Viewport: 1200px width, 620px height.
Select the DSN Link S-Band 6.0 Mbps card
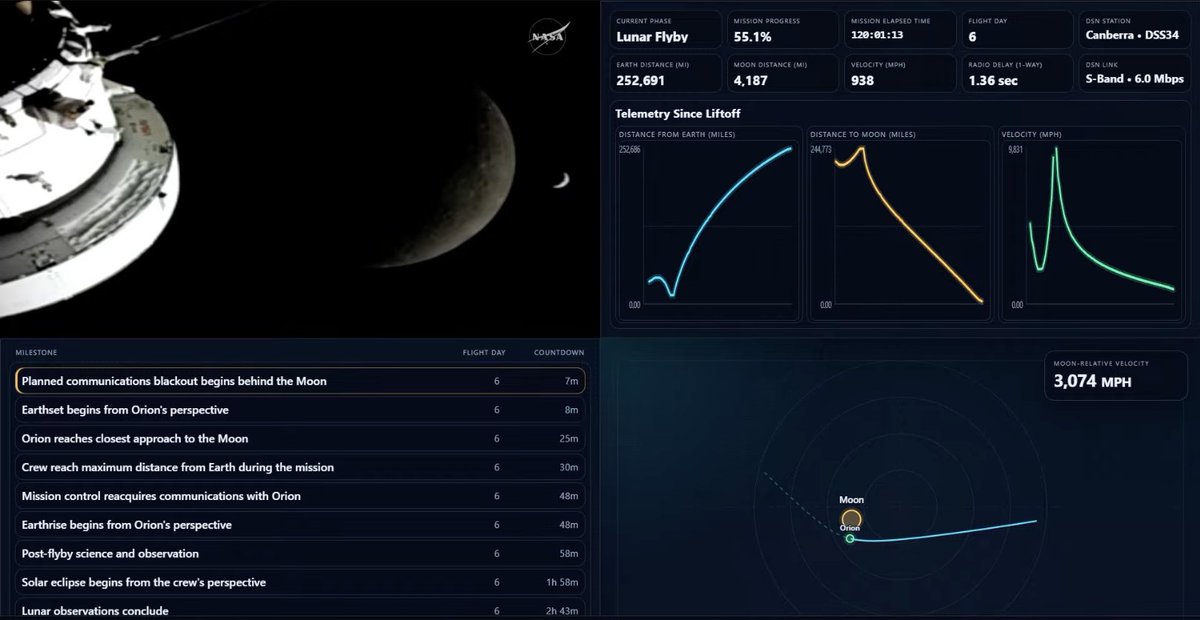click(x=1134, y=74)
